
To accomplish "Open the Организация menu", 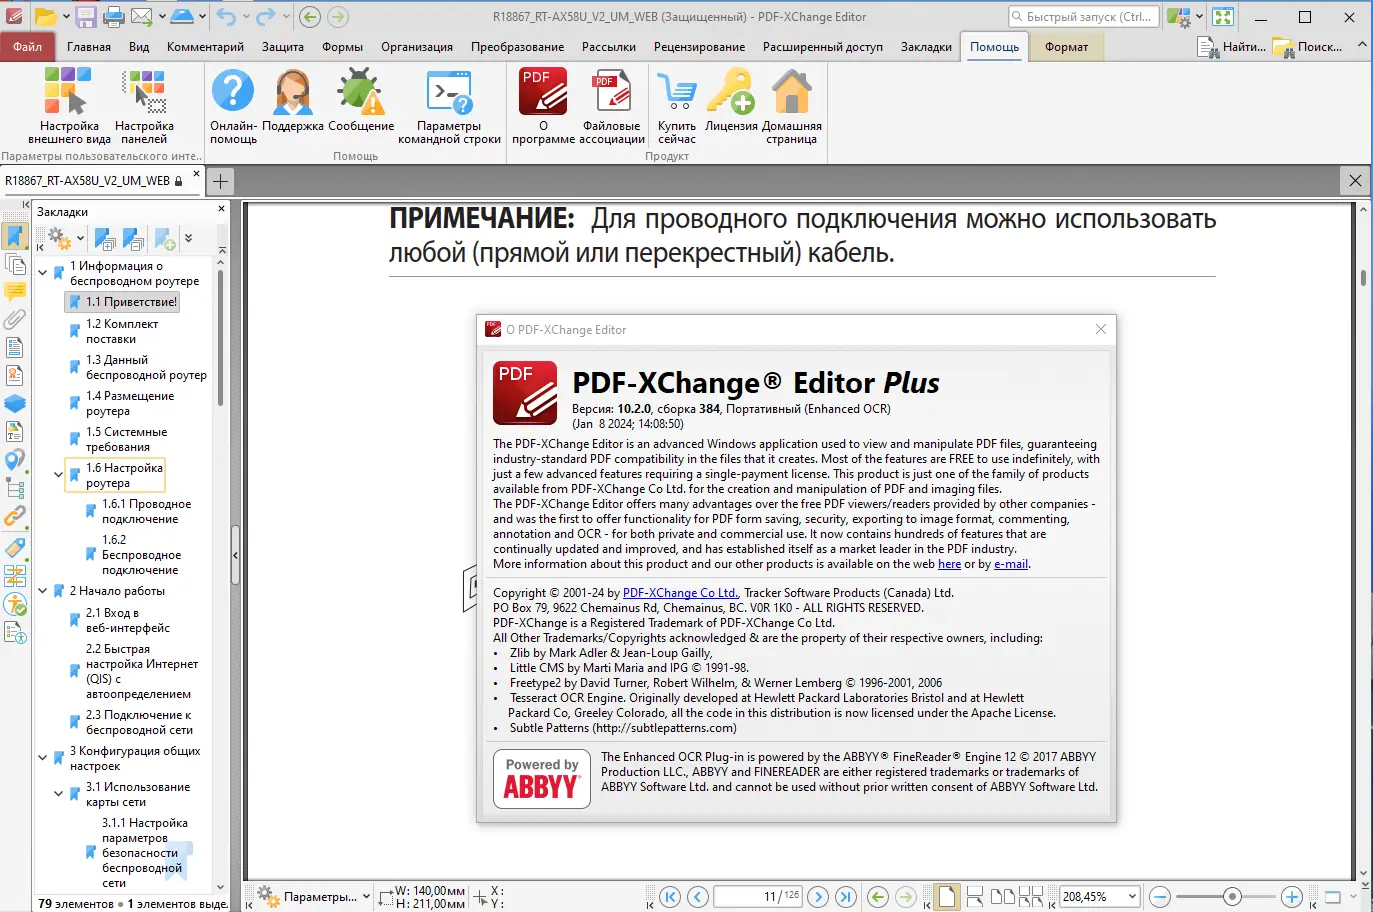I will point(417,46).
